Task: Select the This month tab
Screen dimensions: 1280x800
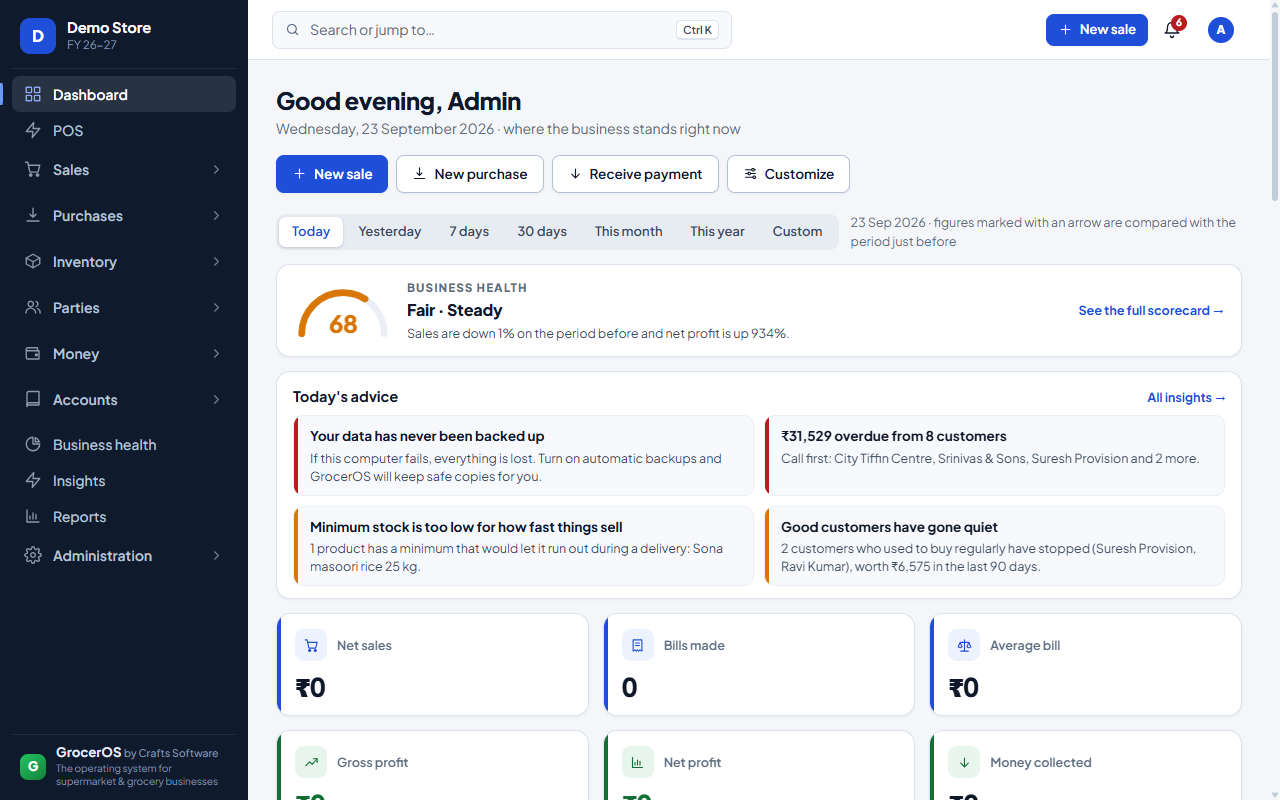Action: (628, 231)
